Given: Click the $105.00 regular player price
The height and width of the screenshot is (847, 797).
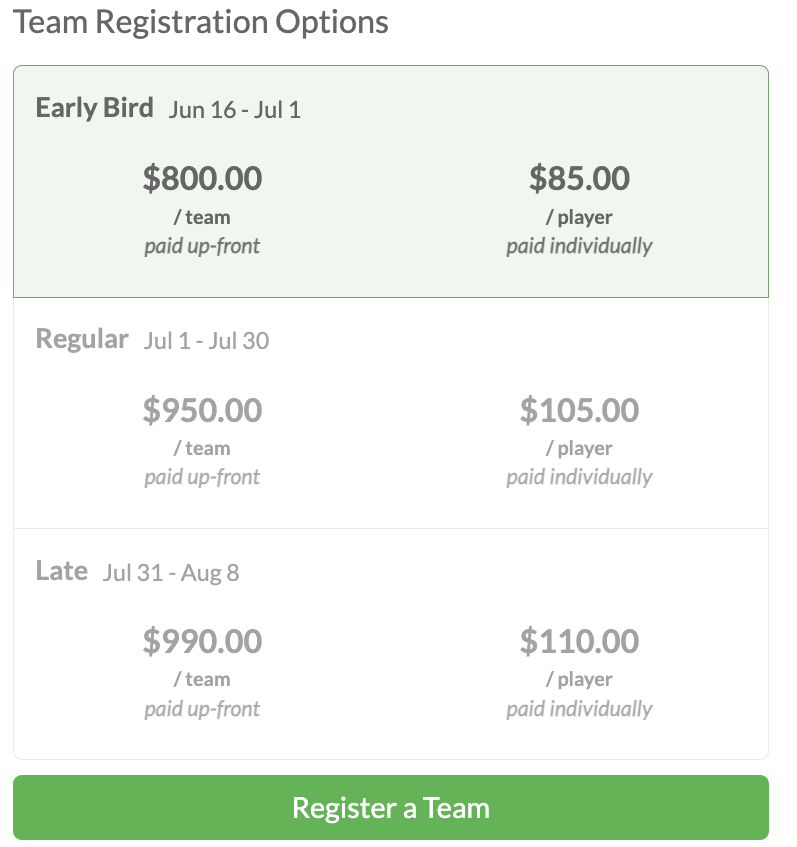Looking at the screenshot, I should click(x=579, y=409).
